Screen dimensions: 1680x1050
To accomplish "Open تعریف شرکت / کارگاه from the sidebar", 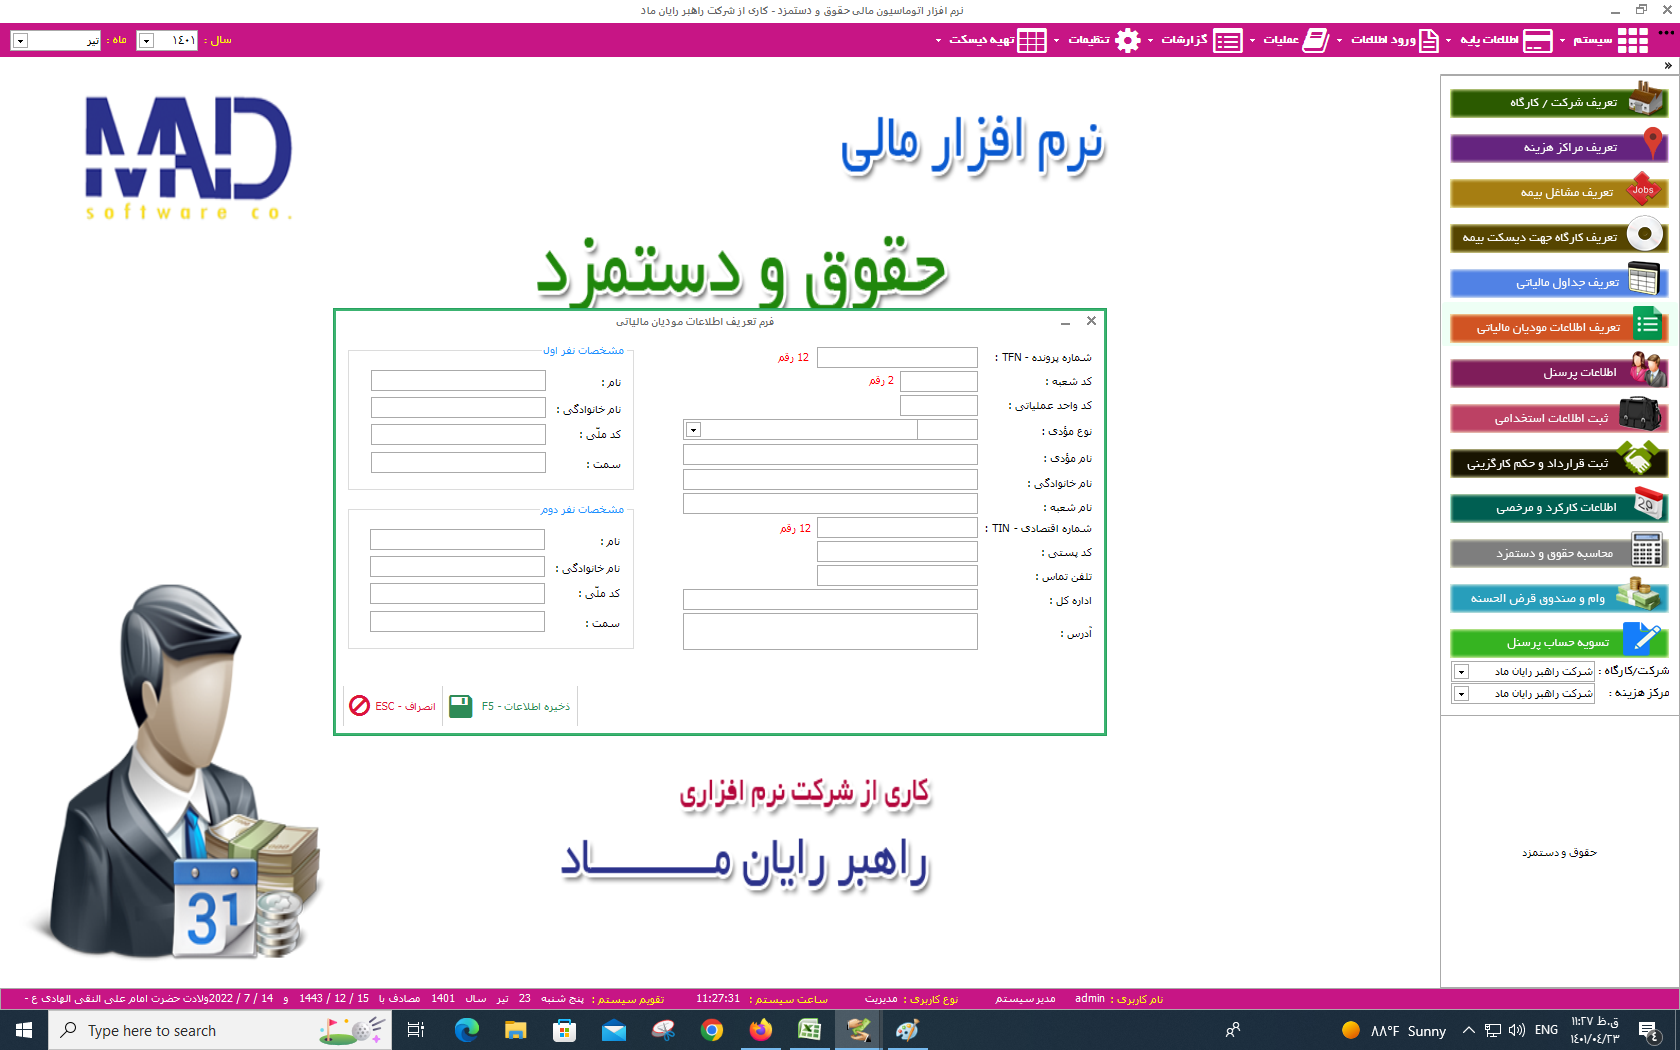I will pos(1559,102).
